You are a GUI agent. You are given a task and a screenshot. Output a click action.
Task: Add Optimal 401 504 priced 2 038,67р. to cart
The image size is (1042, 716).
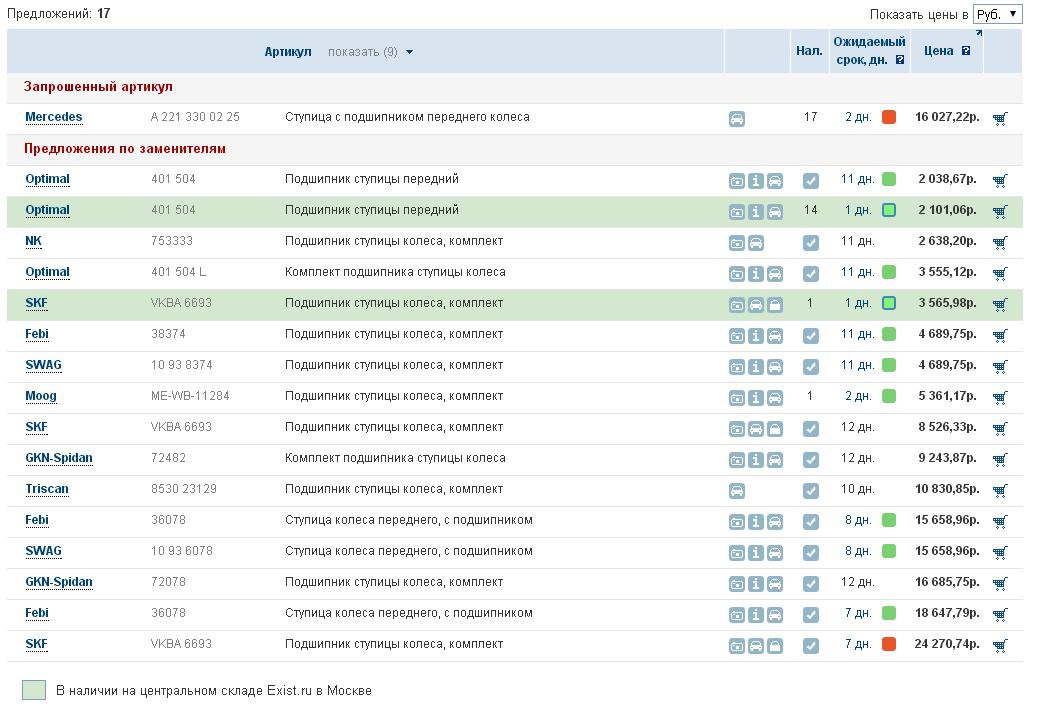click(1000, 180)
